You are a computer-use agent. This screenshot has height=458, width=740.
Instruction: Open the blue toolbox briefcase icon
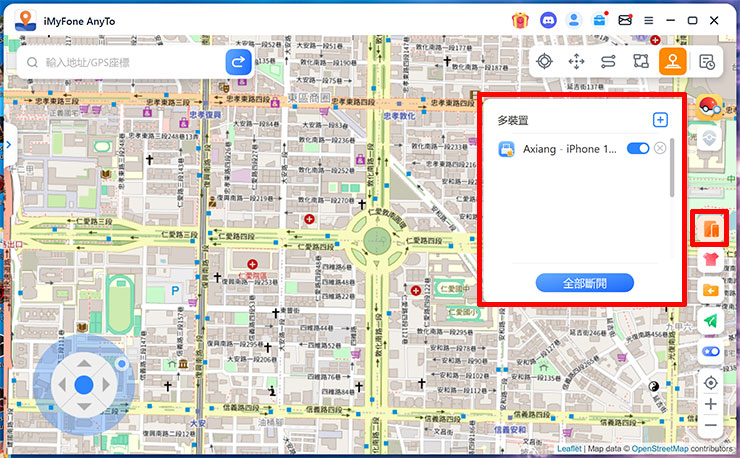599,20
